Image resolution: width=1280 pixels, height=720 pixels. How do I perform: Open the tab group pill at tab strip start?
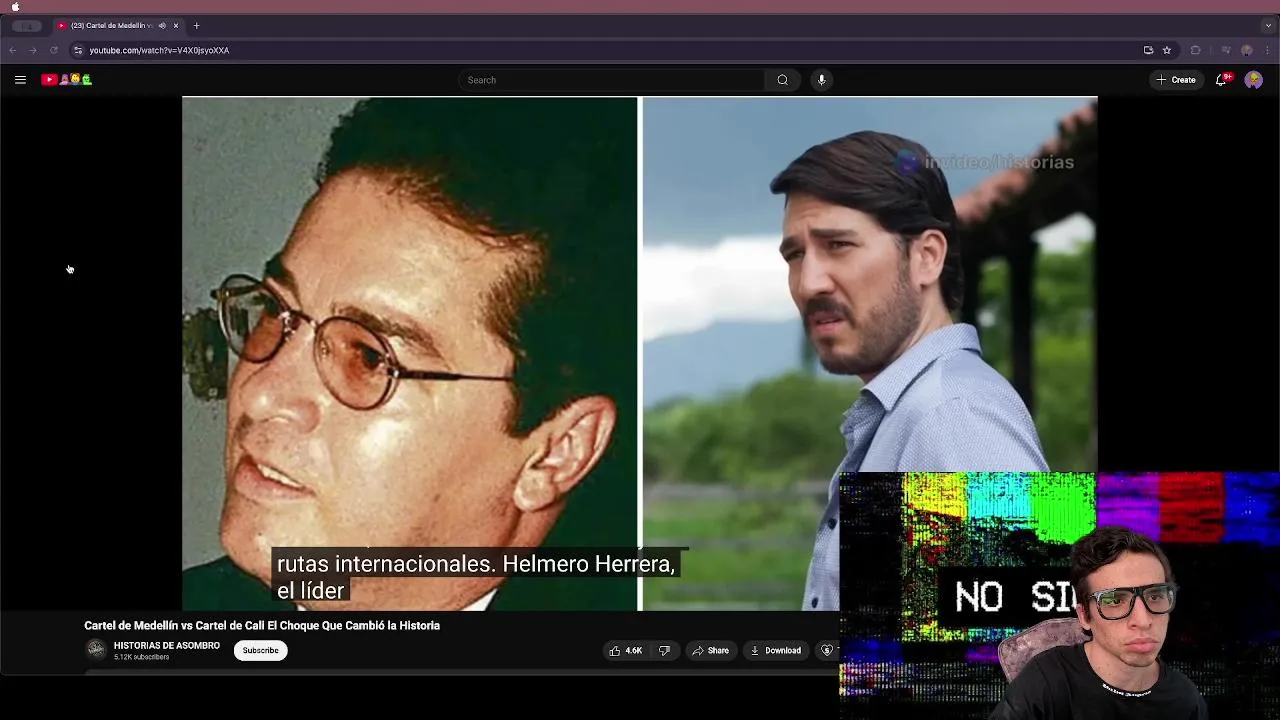click(27, 26)
